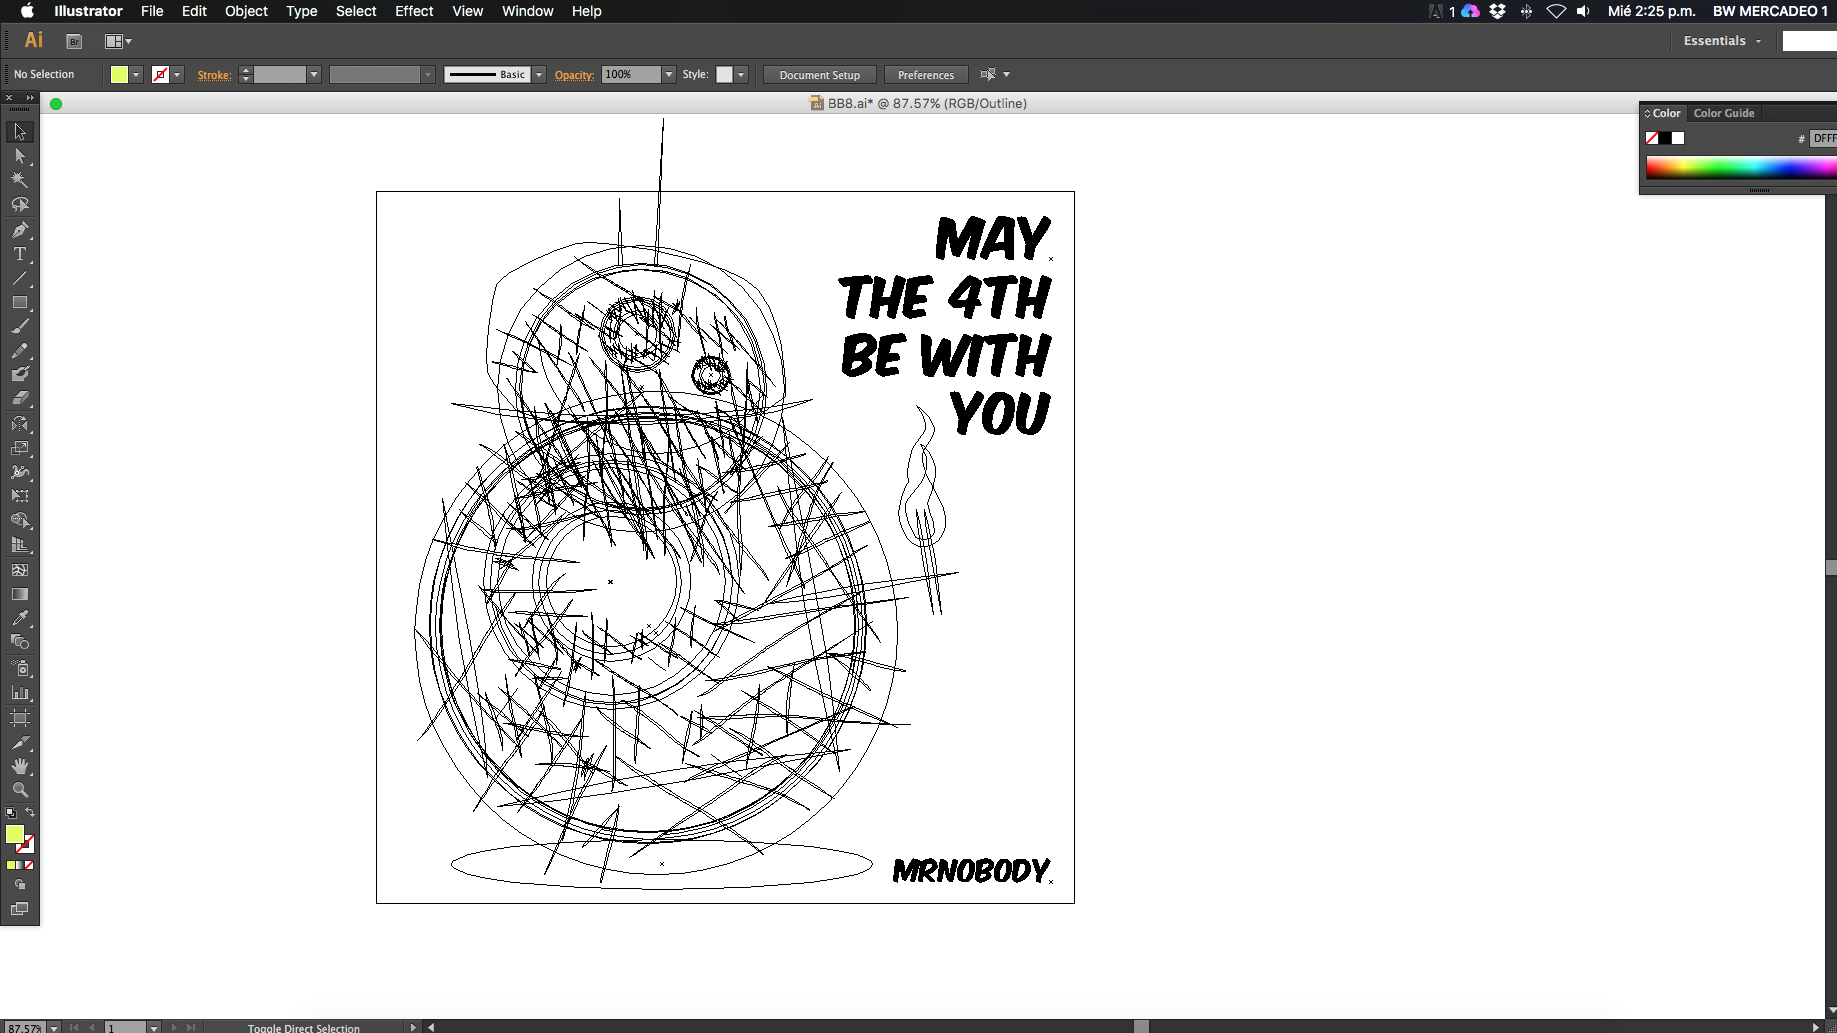Expand the Basic brush definition dropdown
The height and width of the screenshot is (1033, 1837).
[539, 75]
